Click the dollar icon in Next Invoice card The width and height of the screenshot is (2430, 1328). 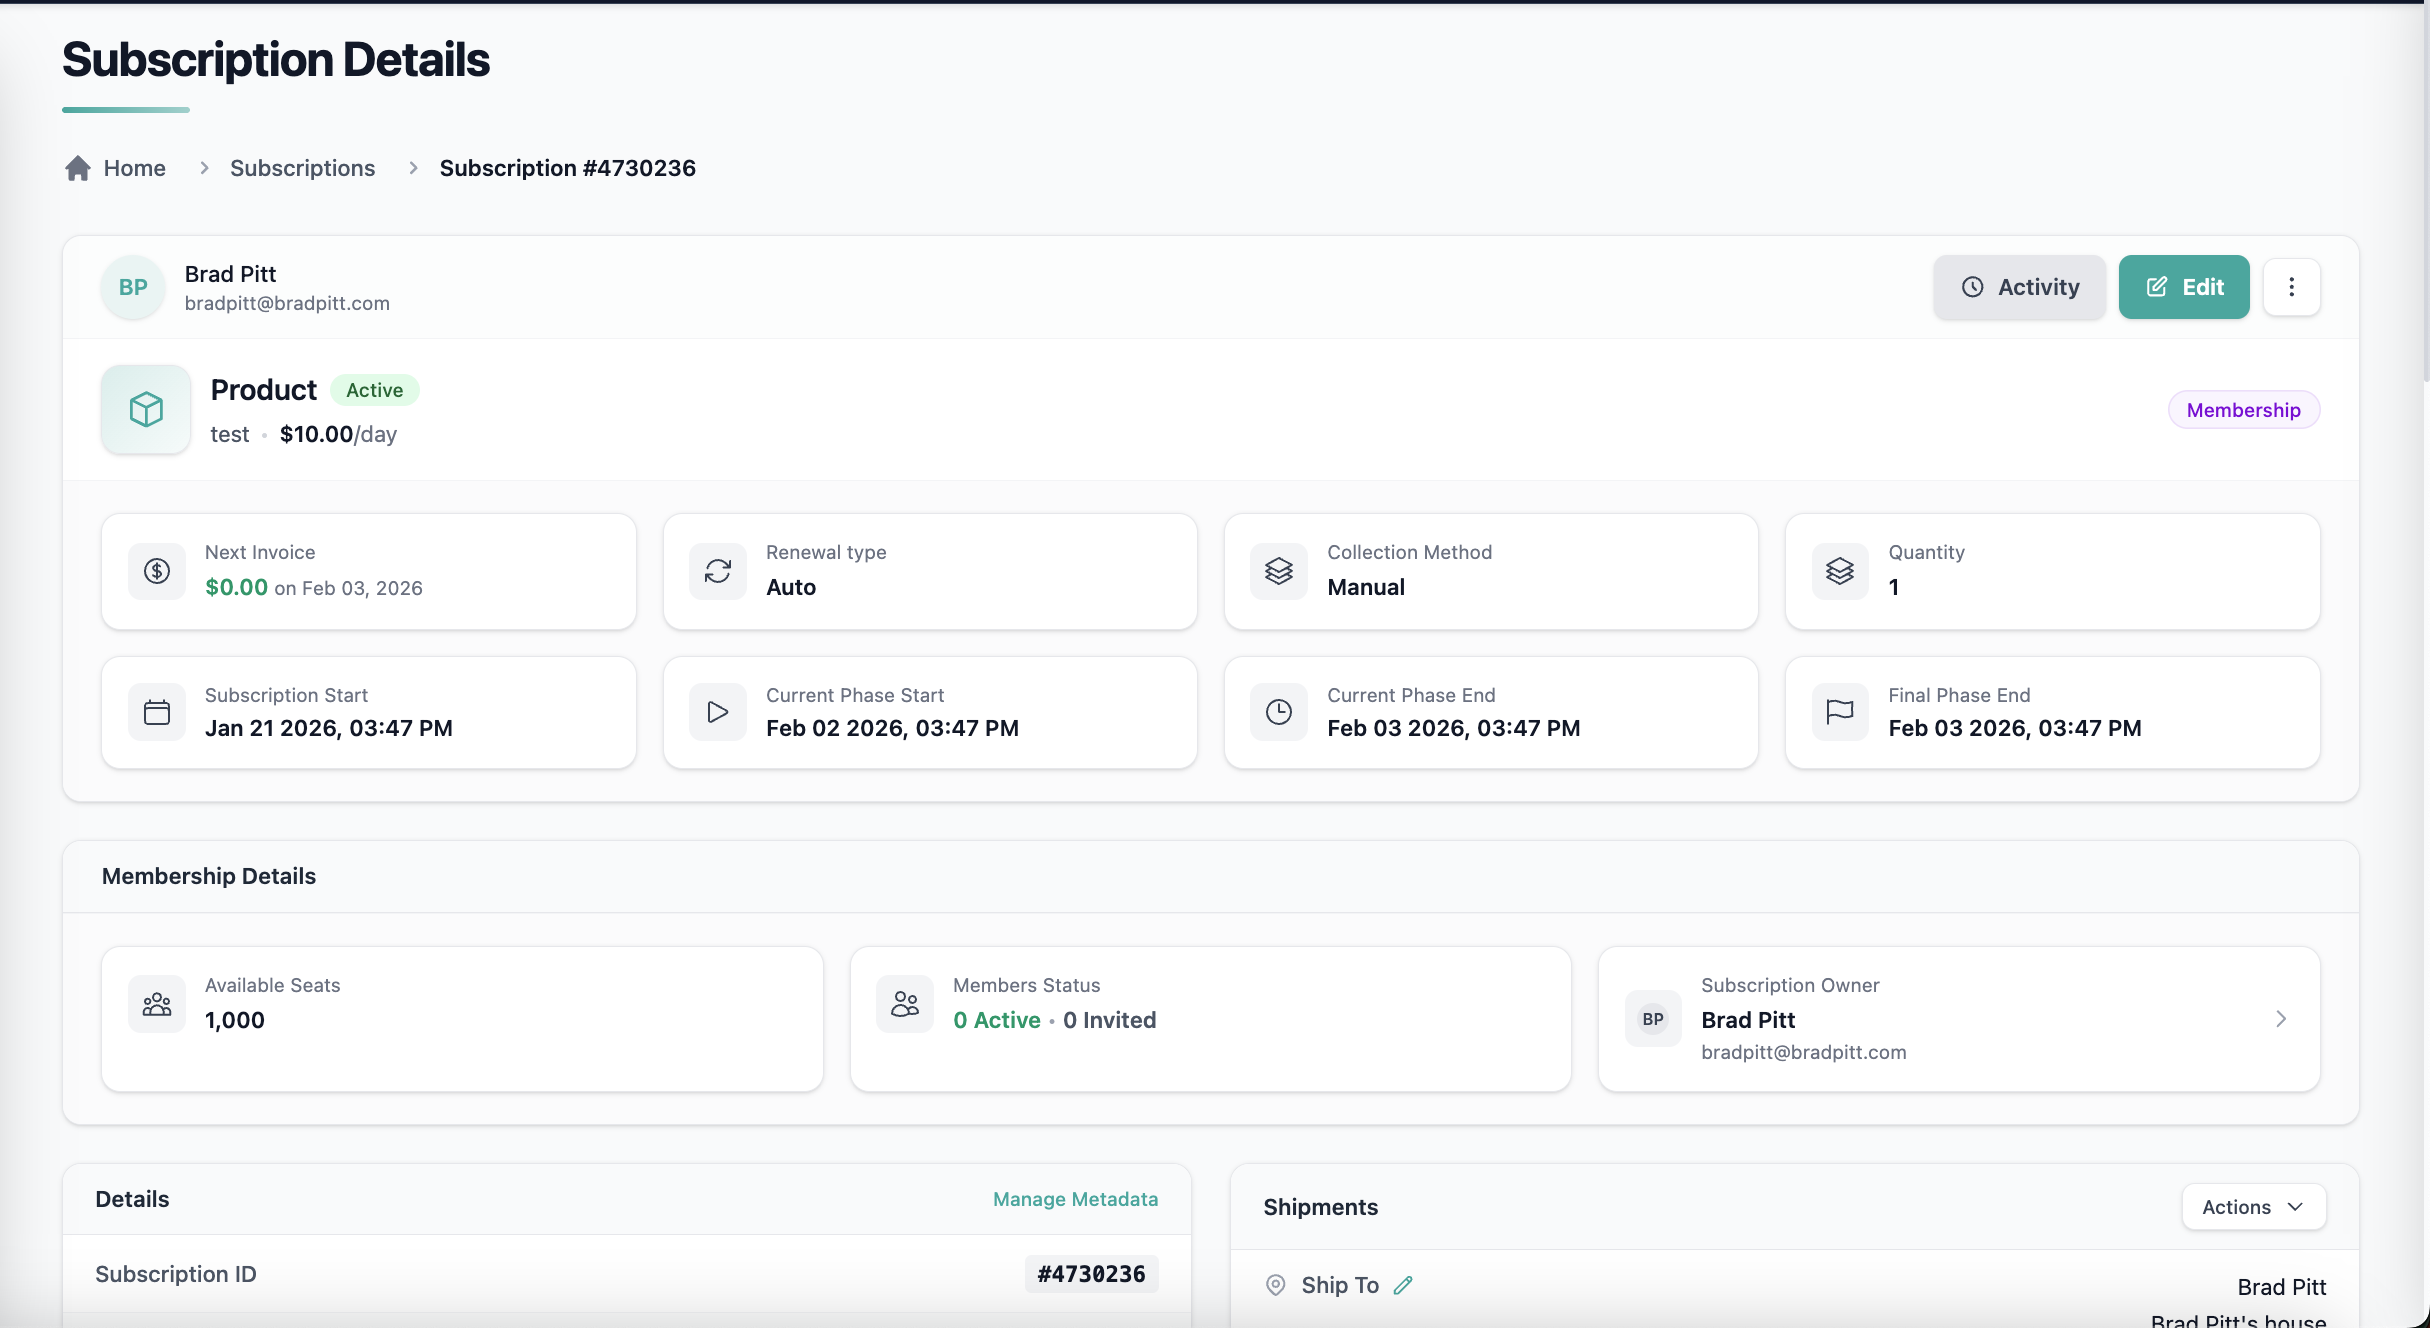click(157, 571)
